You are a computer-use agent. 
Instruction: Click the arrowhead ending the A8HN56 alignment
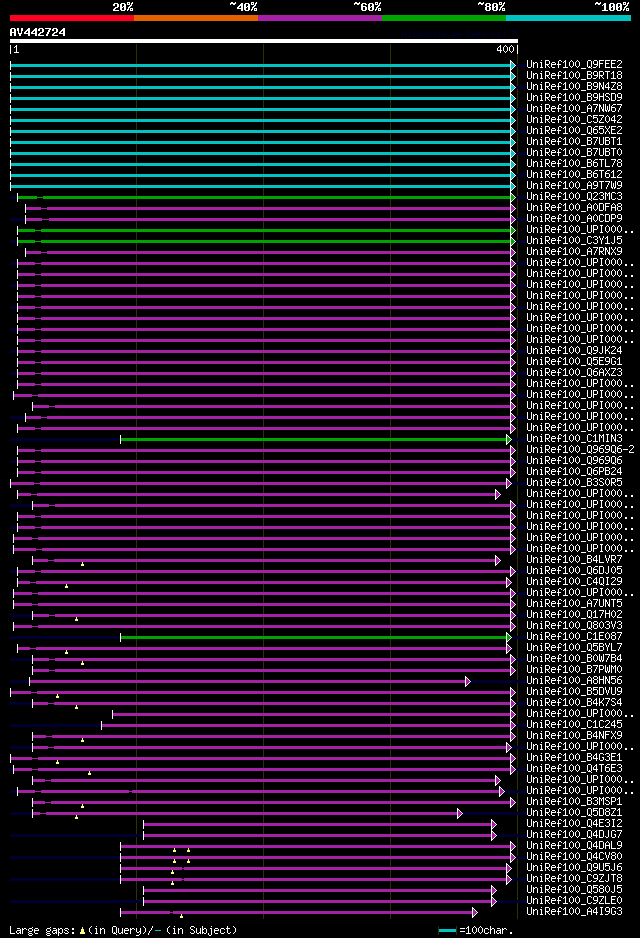pos(468,681)
